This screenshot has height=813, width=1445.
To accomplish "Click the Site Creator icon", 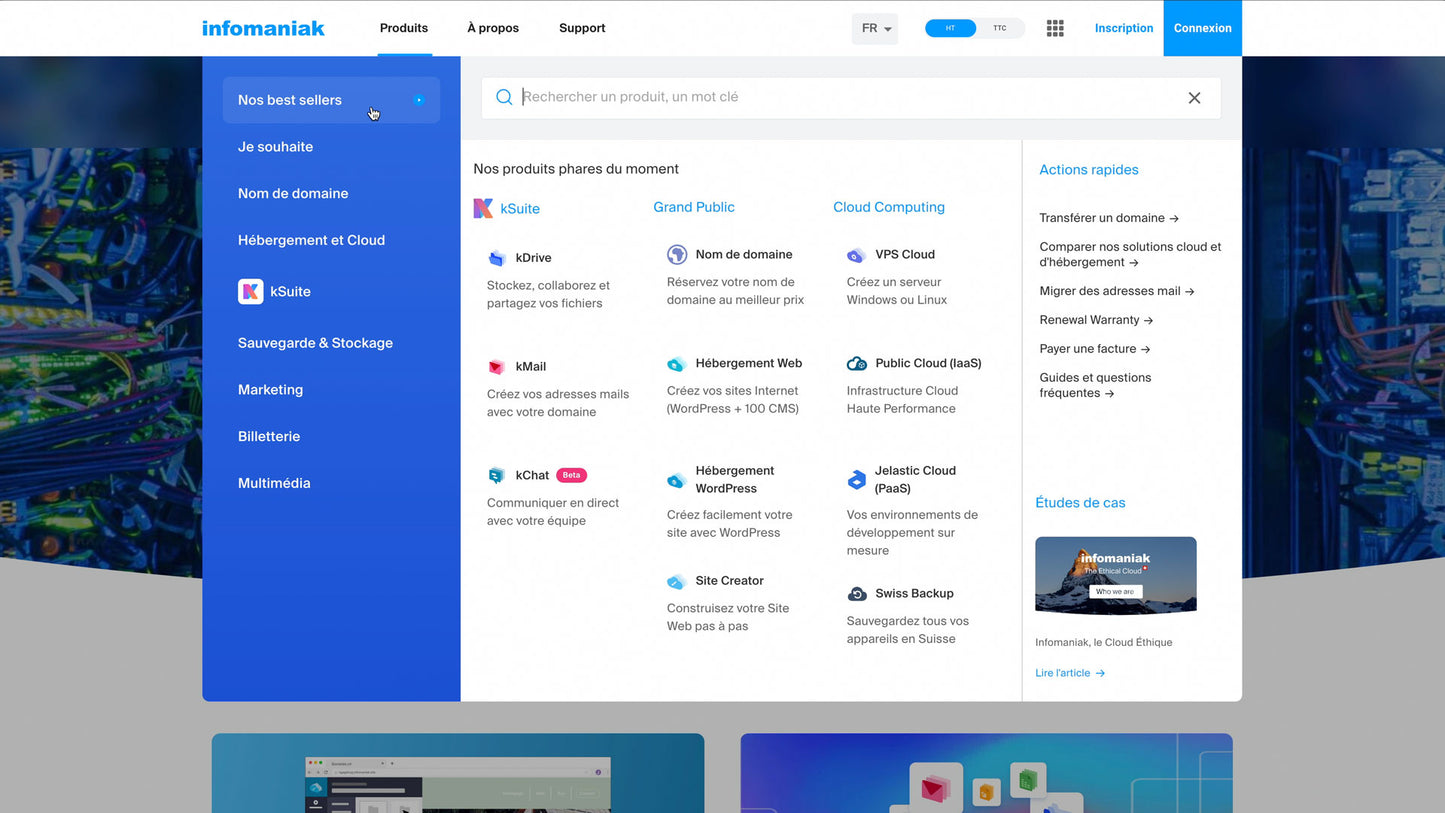I will (677, 581).
